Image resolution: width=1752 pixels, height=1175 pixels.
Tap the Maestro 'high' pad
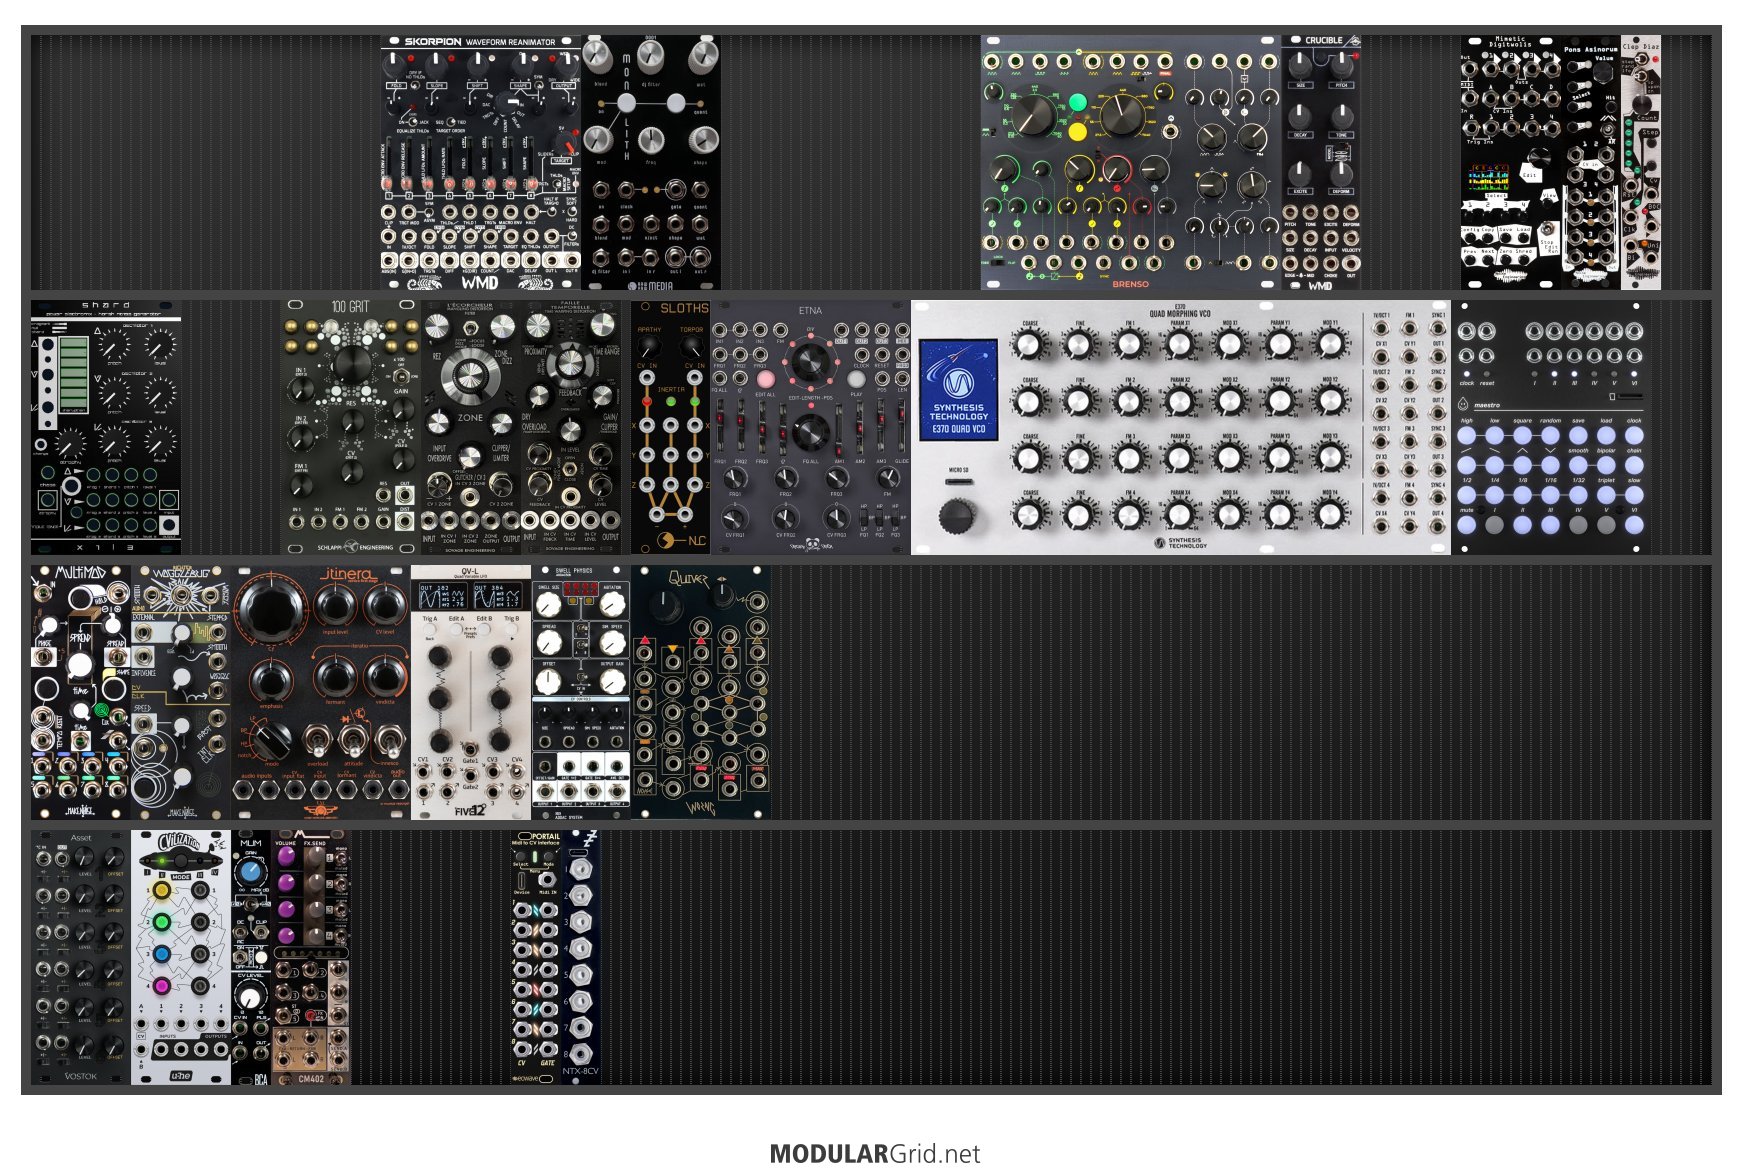[1467, 435]
